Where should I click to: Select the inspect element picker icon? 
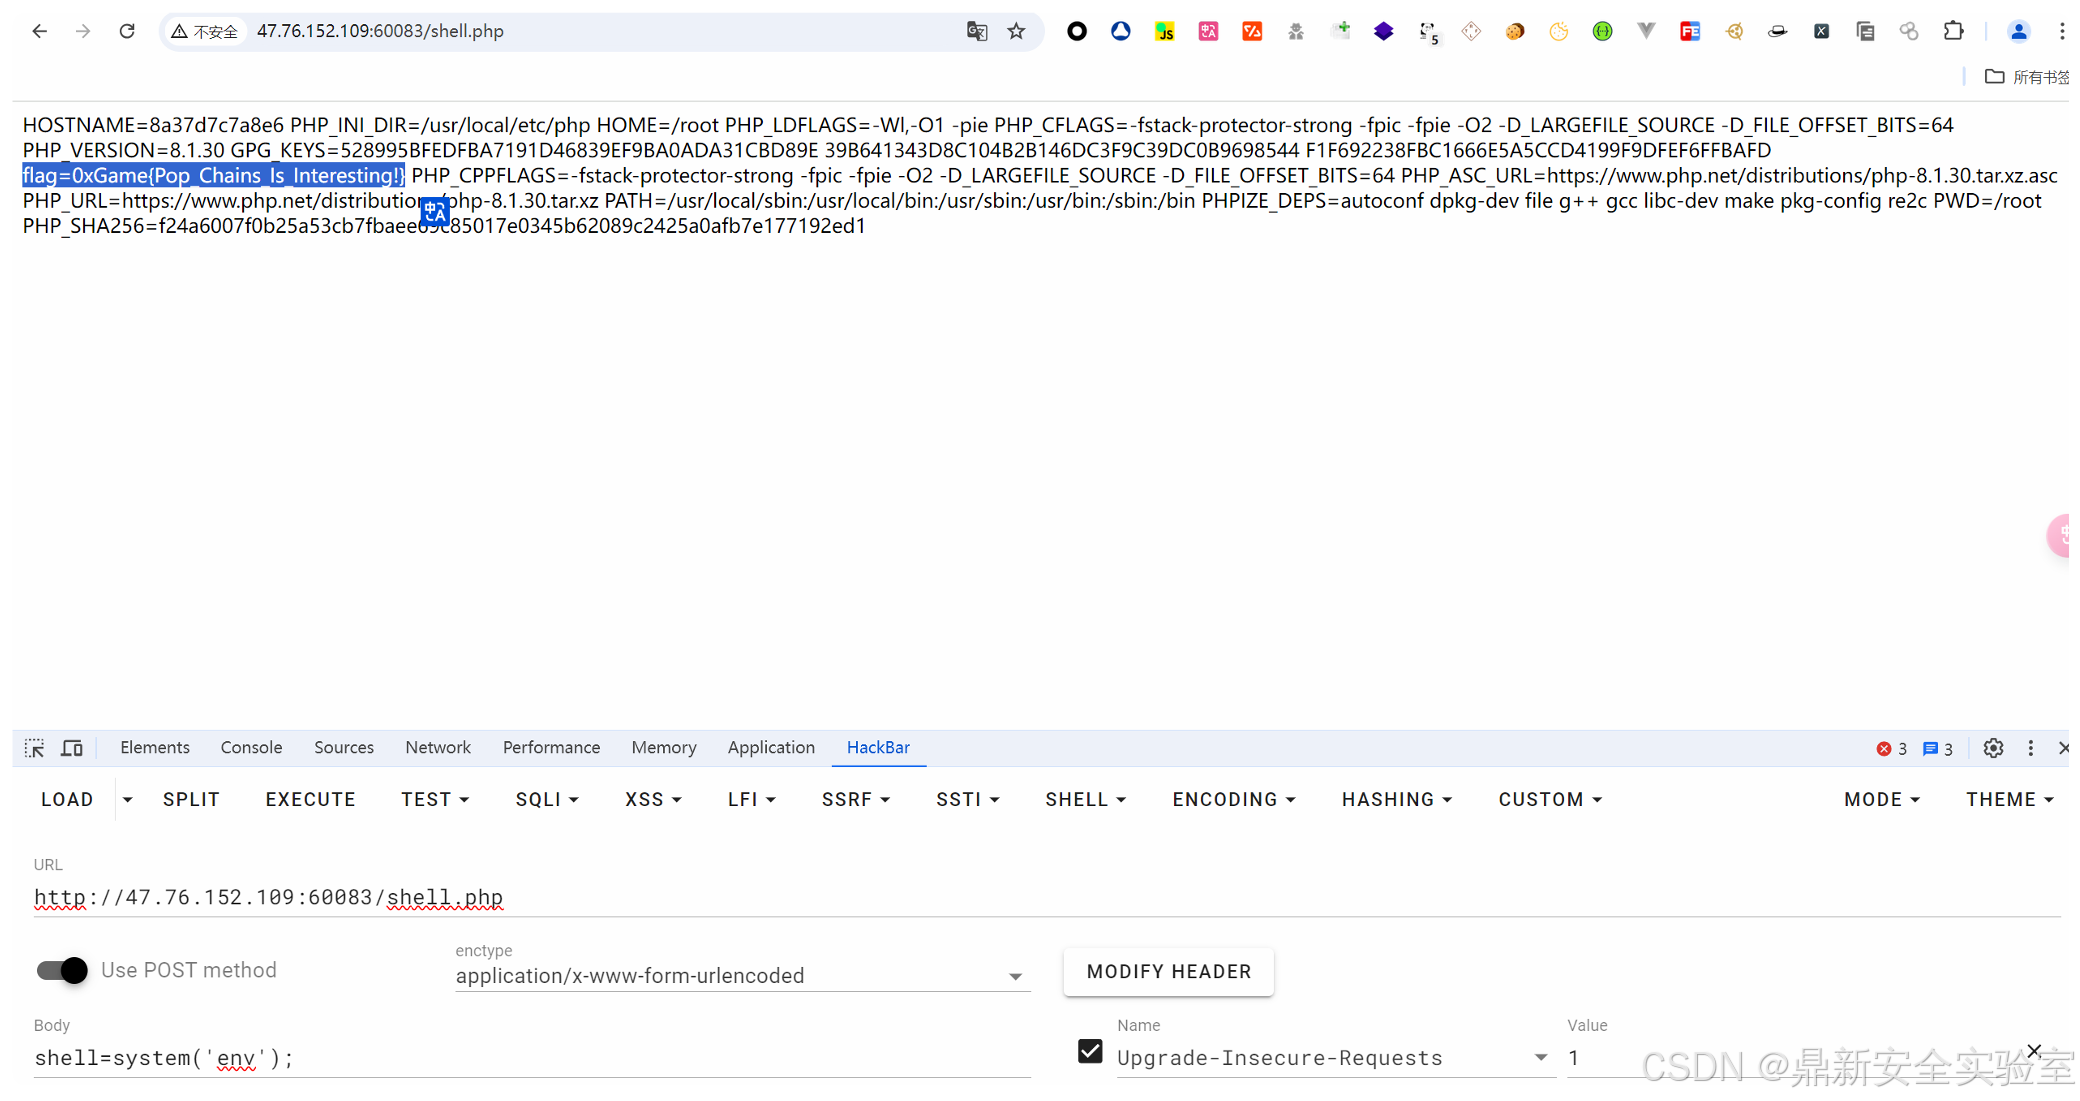(34, 748)
